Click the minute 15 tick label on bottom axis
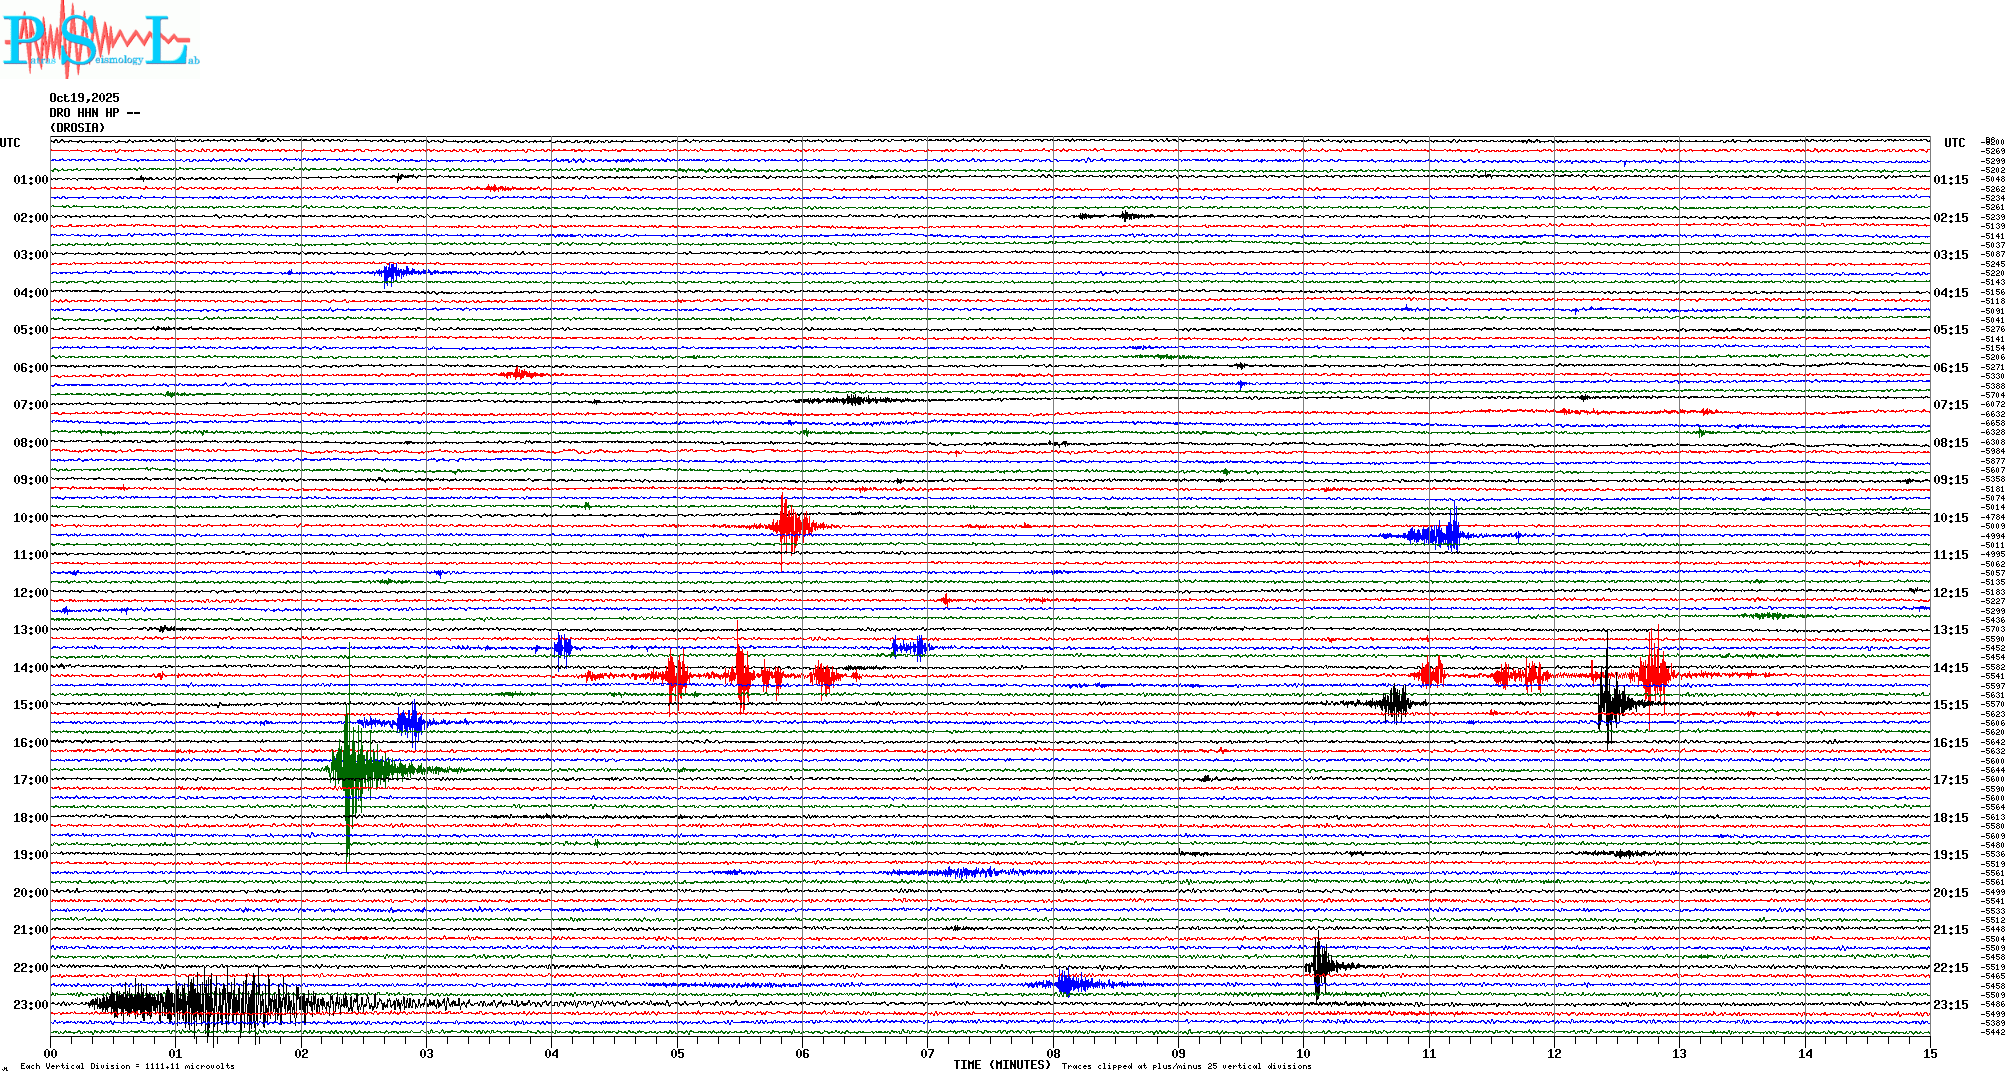Screen dimensions: 2010x1080 pos(1929,1053)
